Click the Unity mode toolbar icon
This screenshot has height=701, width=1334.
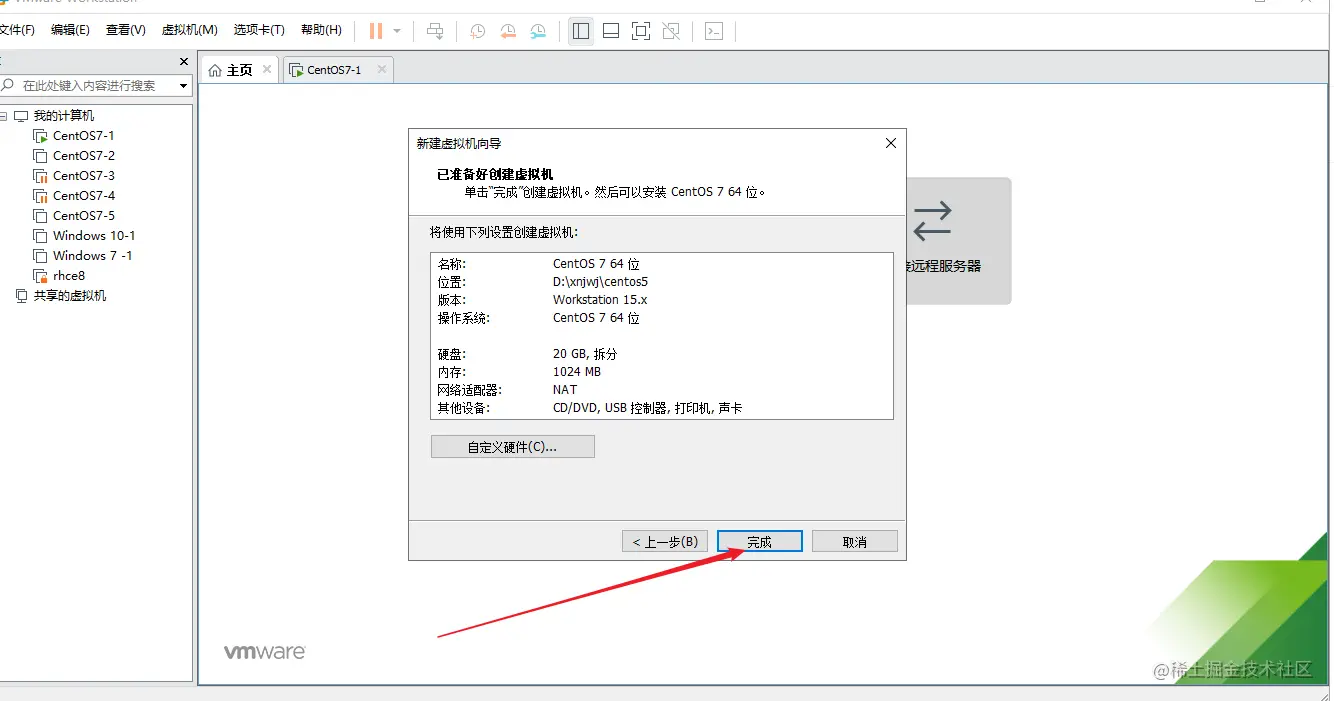pyautogui.click(x=671, y=31)
